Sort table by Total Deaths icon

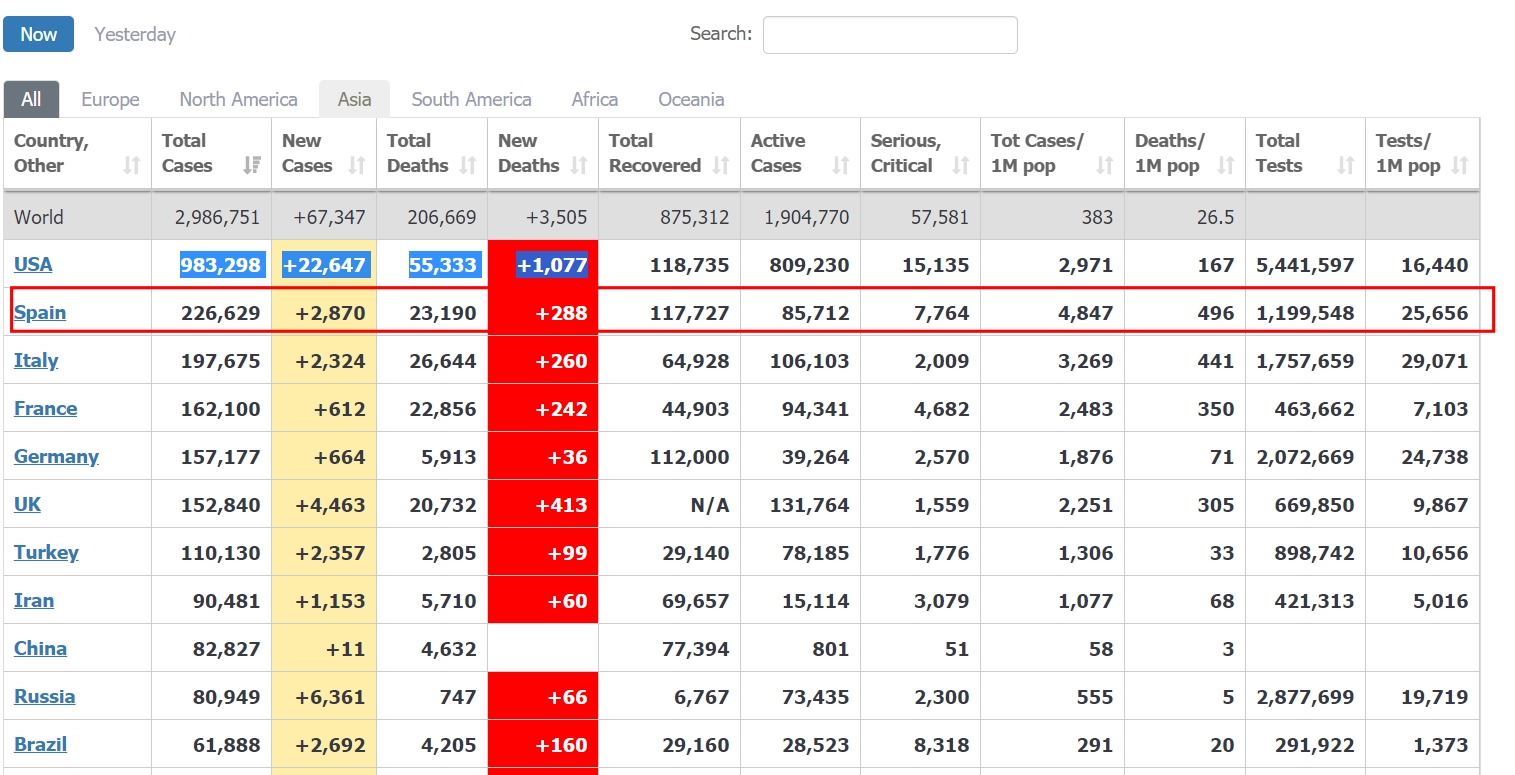468,166
